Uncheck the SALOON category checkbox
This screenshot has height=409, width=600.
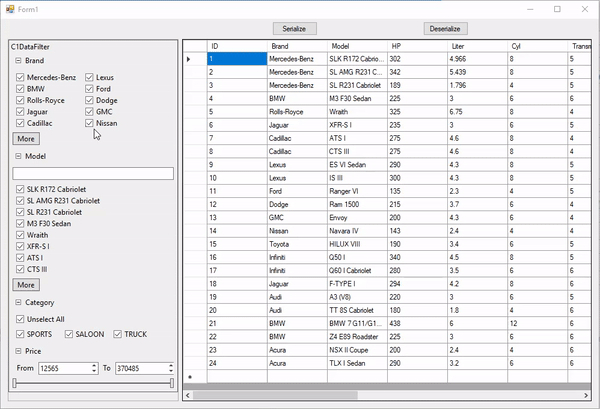(x=70, y=334)
